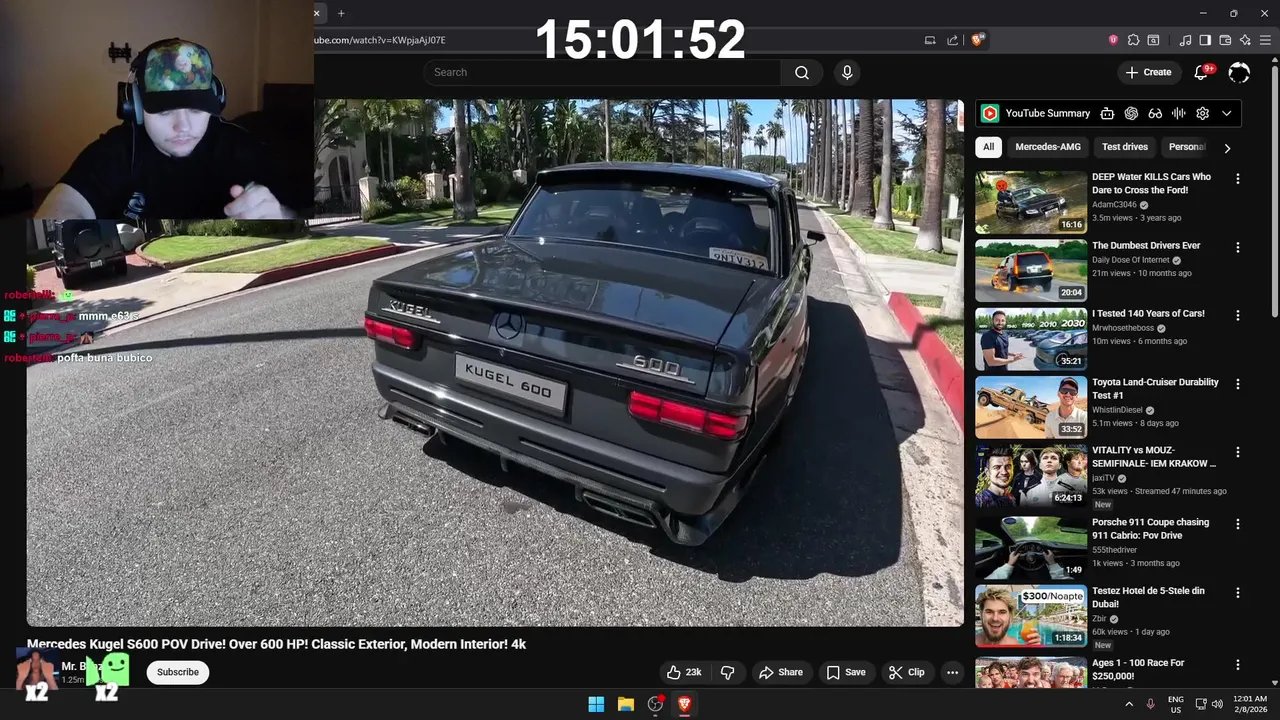Show hidden system tray icons chevron

[x=1129, y=704]
